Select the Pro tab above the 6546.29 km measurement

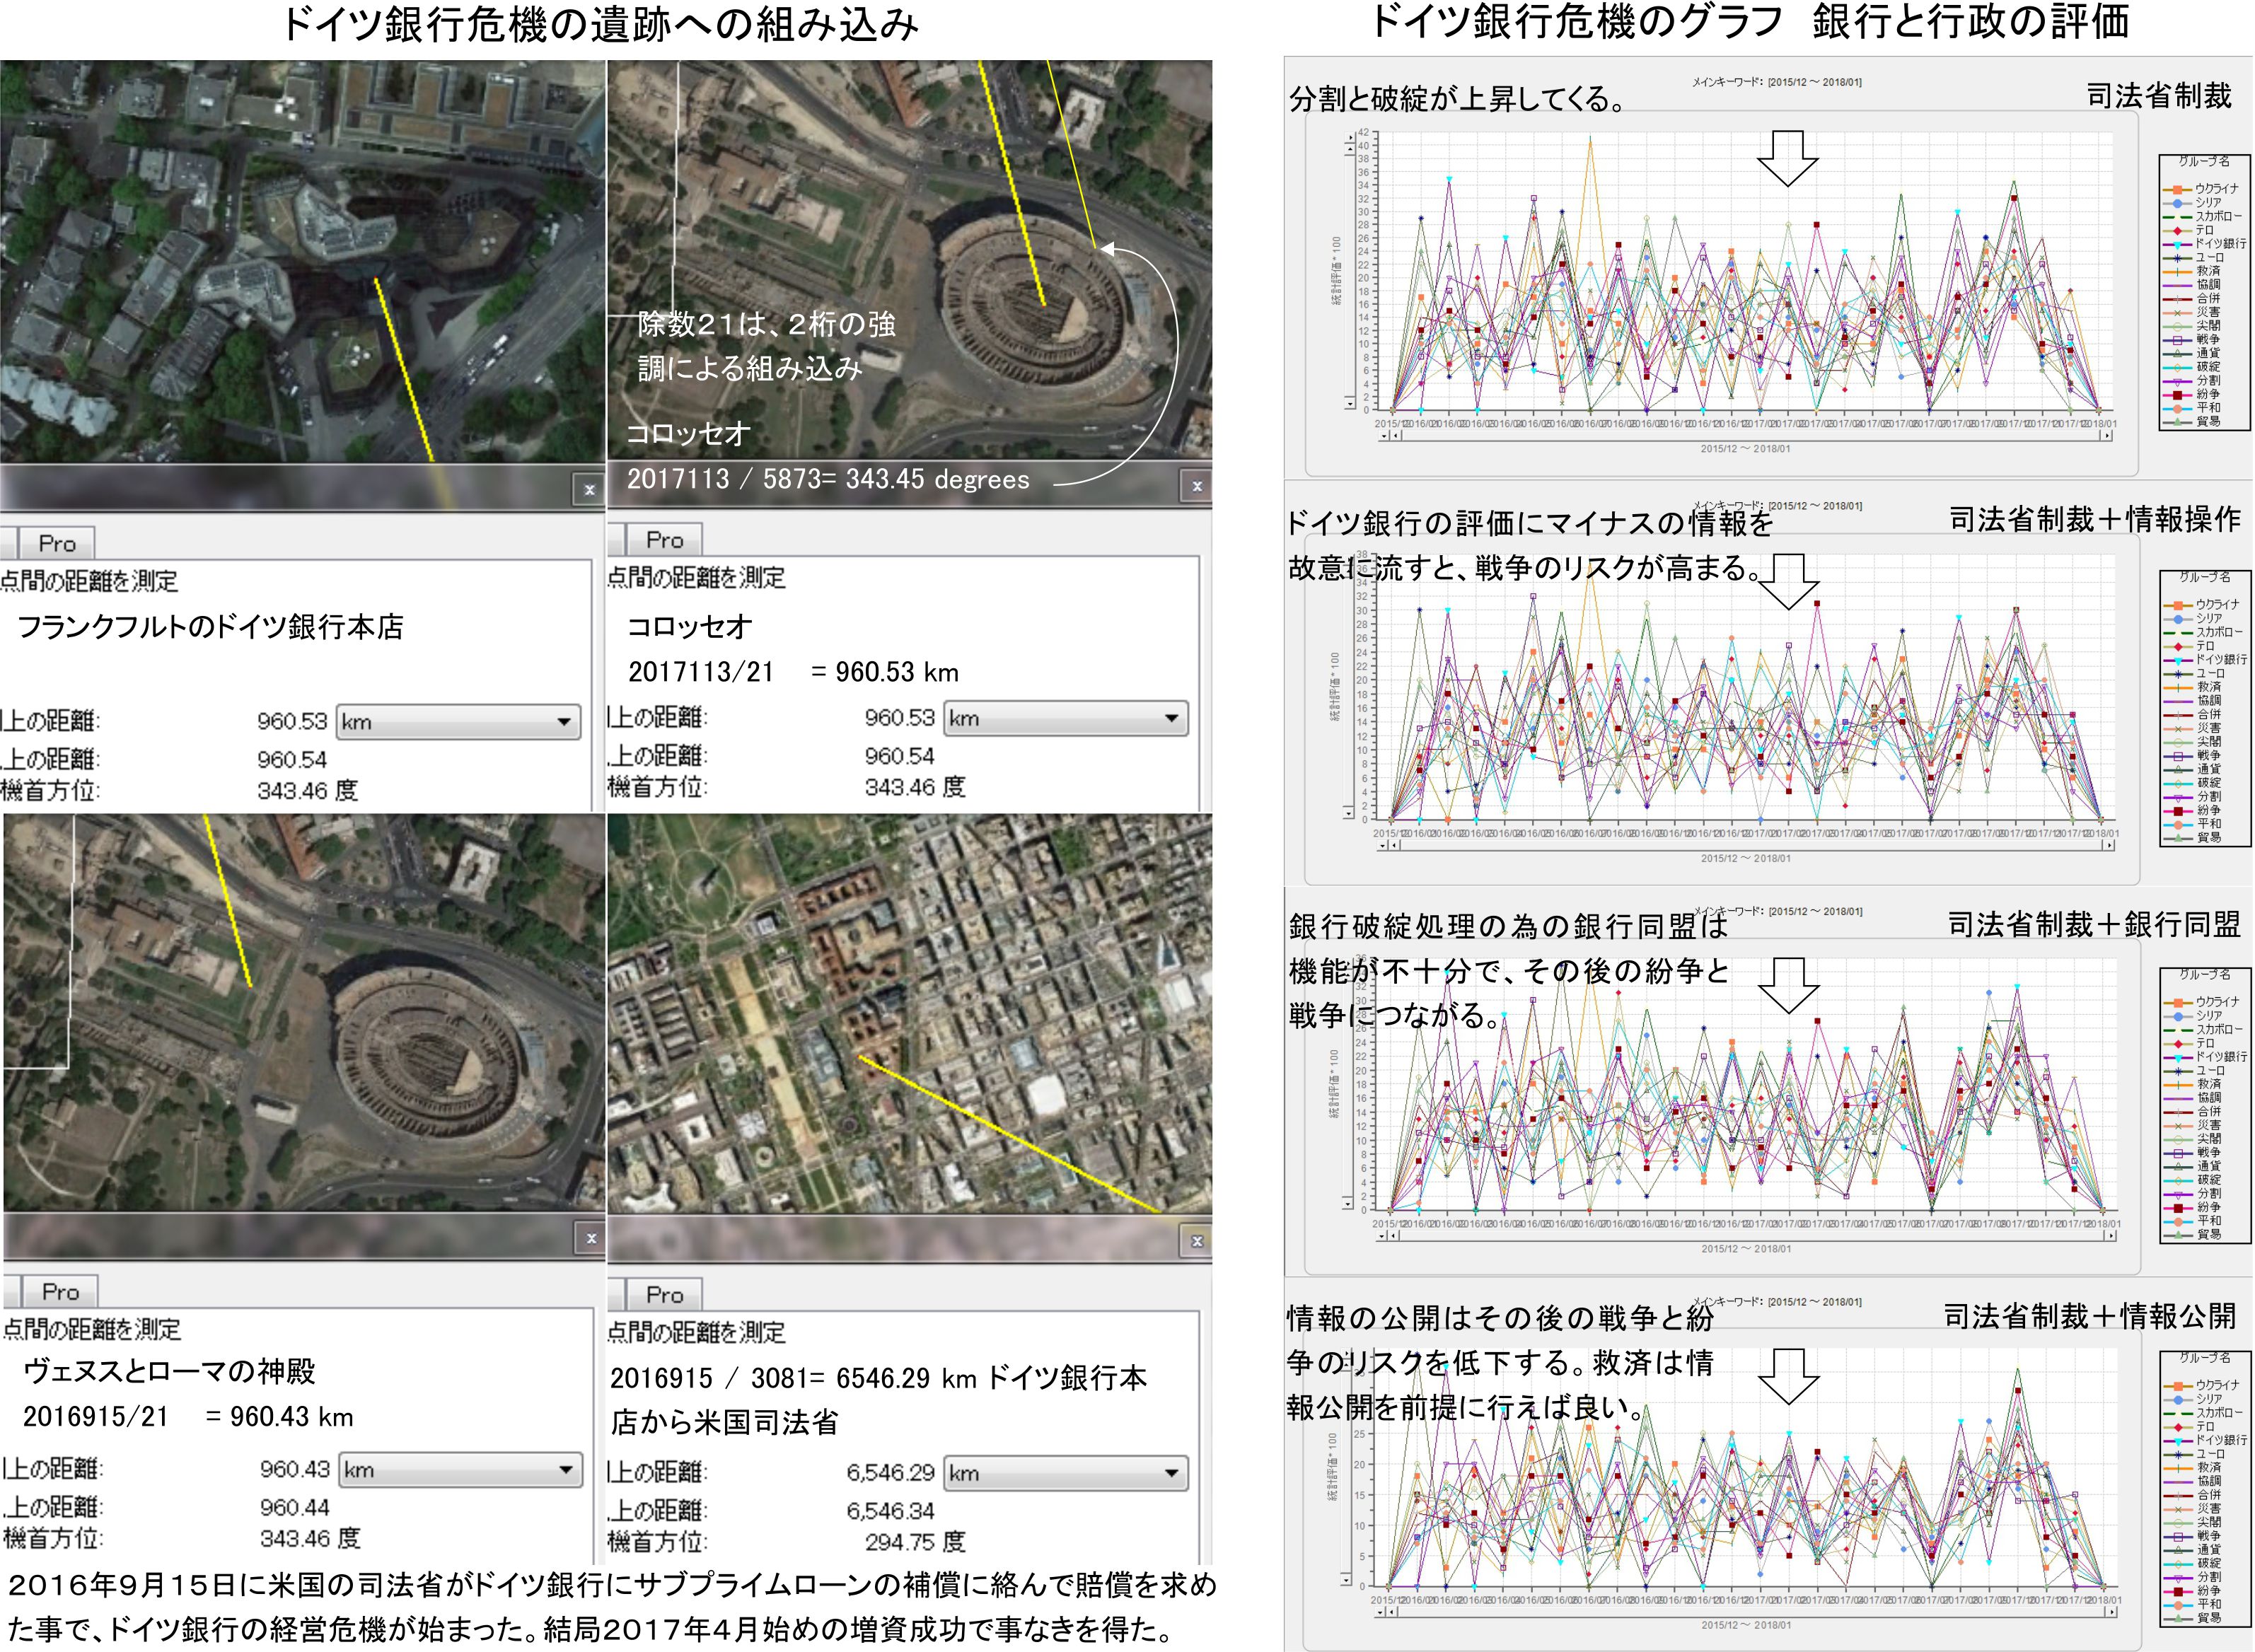[664, 1295]
